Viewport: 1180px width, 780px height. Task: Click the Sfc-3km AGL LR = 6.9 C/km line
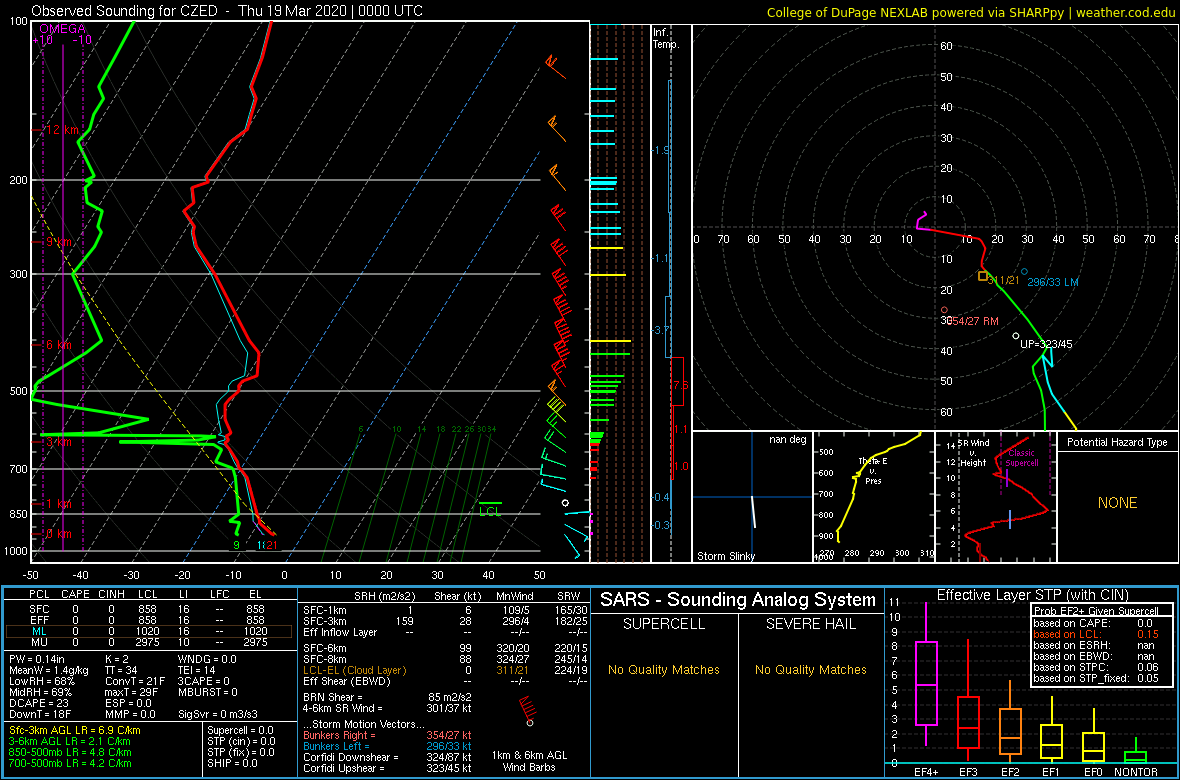click(x=75, y=730)
